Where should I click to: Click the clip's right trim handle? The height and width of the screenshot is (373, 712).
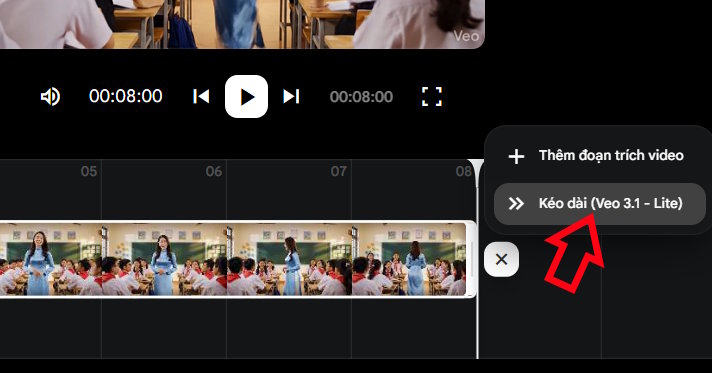point(472,259)
